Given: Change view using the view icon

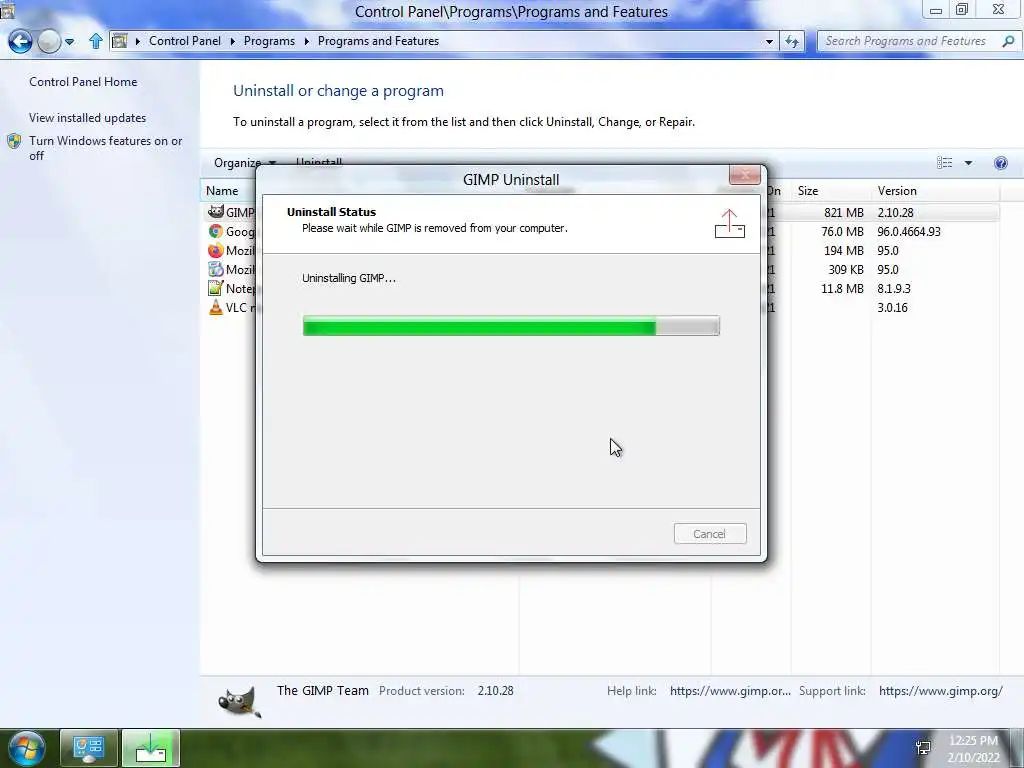Looking at the screenshot, I should [944, 163].
